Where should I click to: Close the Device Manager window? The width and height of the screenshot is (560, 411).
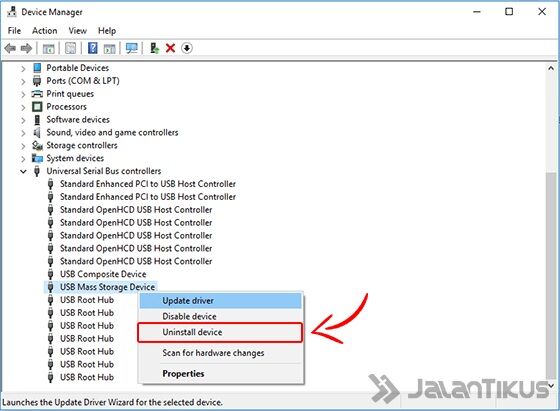tap(542, 12)
